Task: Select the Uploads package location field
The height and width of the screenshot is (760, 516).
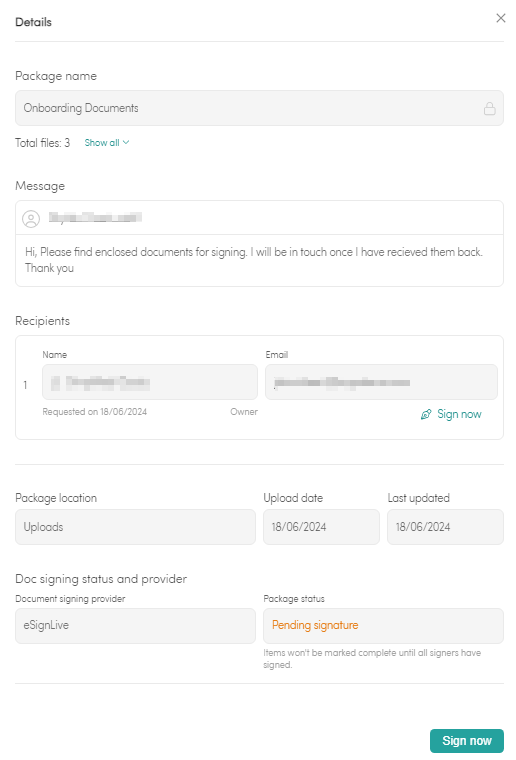Action: coord(135,527)
